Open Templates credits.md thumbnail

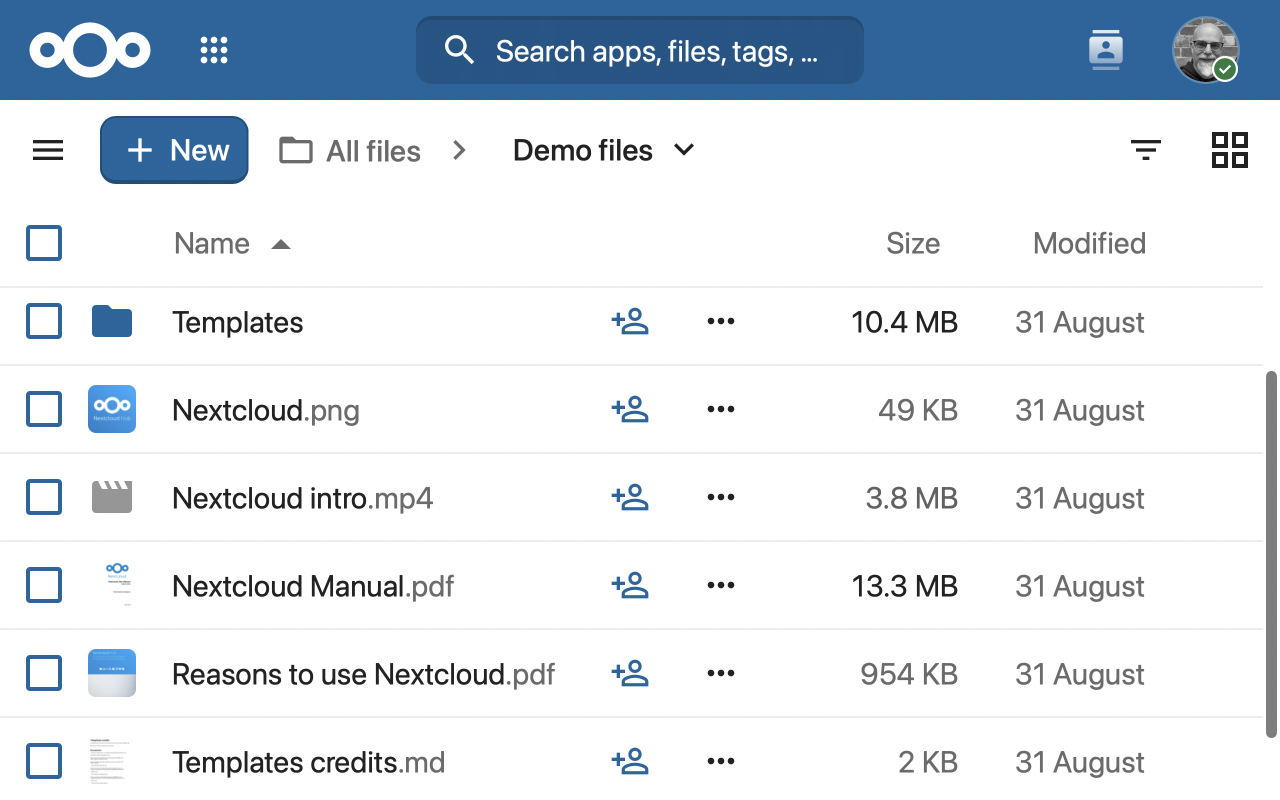(x=112, y=762)
